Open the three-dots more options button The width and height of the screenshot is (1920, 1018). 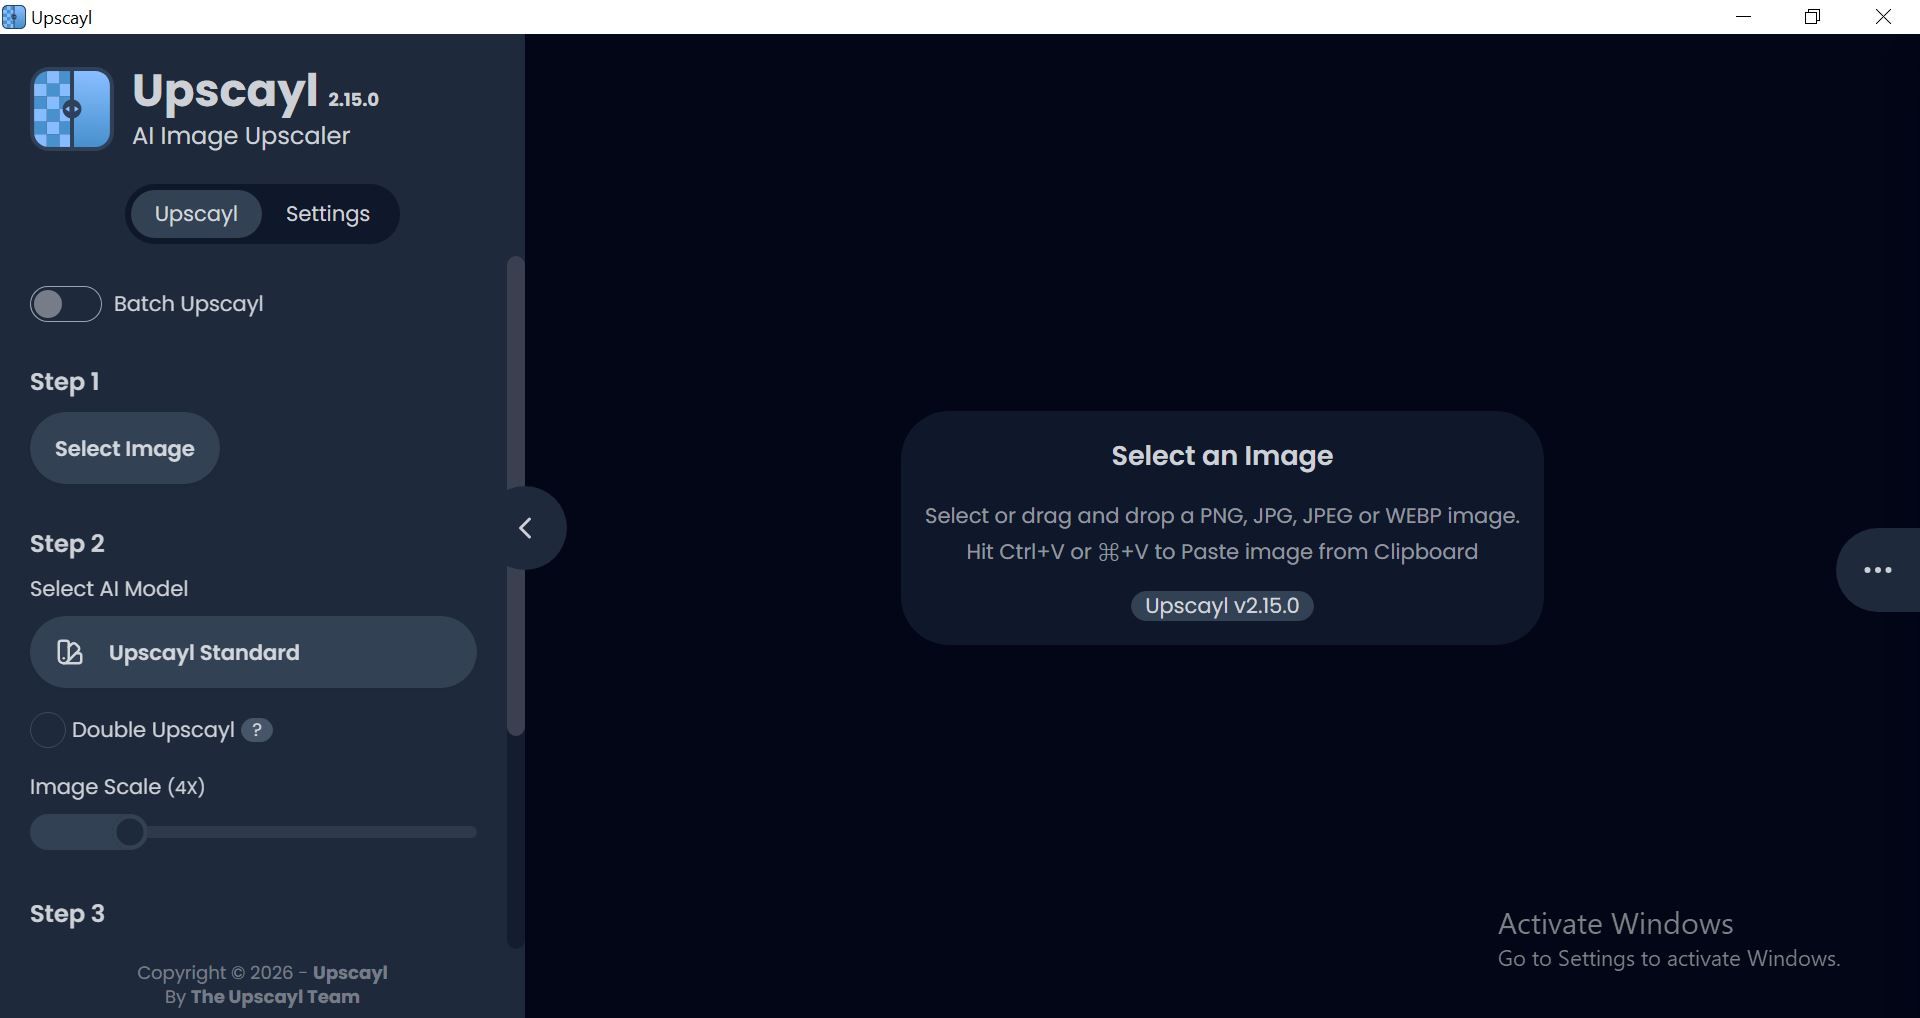coord(1877,570)
